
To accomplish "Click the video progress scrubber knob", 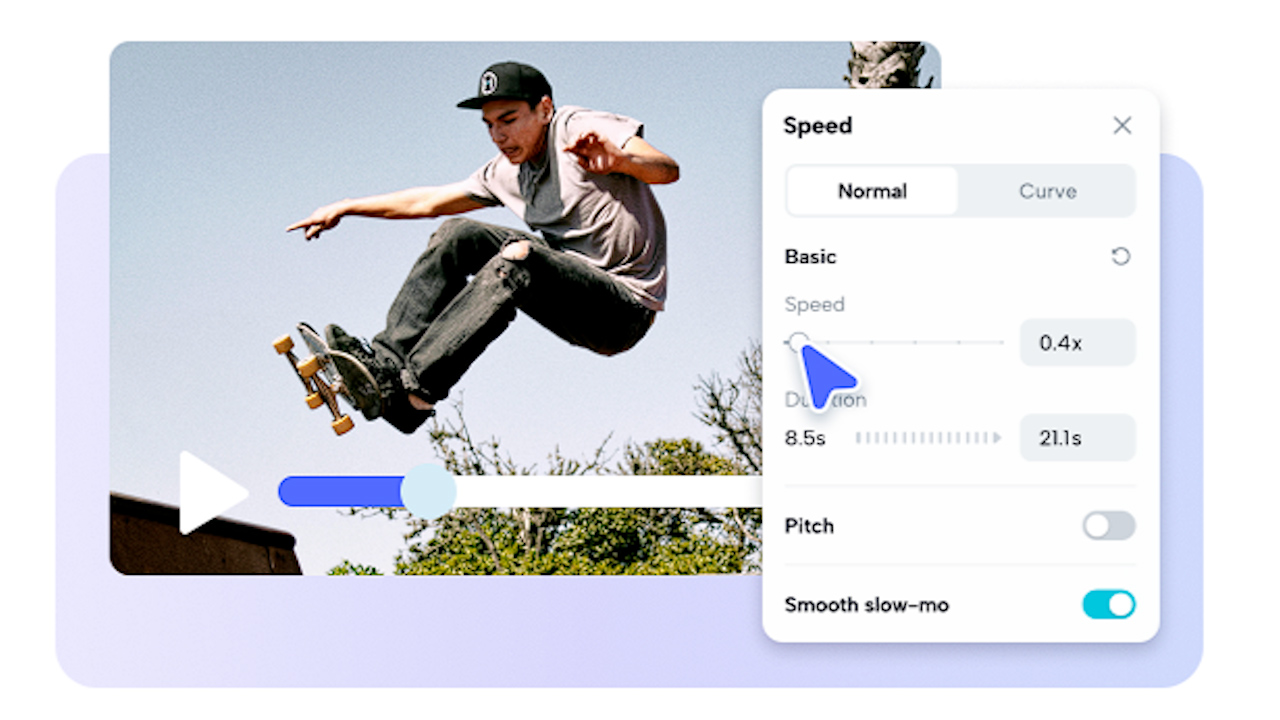I will [x=428, y=491].
